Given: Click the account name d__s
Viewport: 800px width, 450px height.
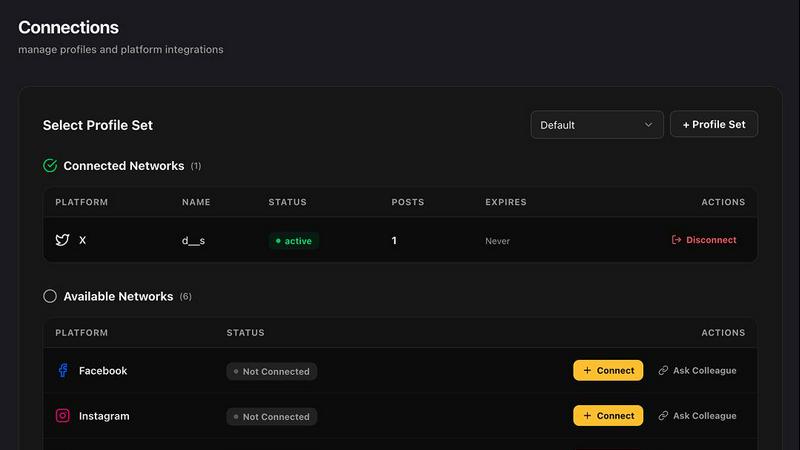Looking at the screenshot, I should point(193,240).
